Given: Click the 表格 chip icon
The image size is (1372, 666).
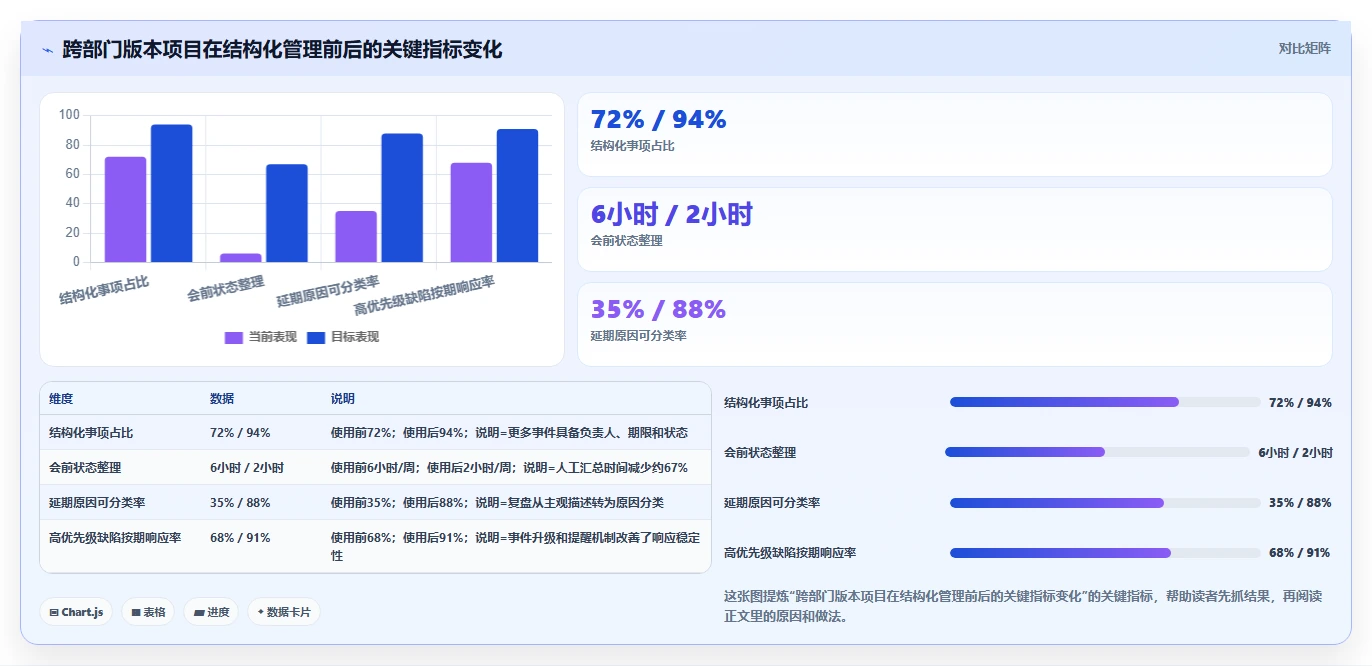Looking at the screenshot, I should coord(136,612).
